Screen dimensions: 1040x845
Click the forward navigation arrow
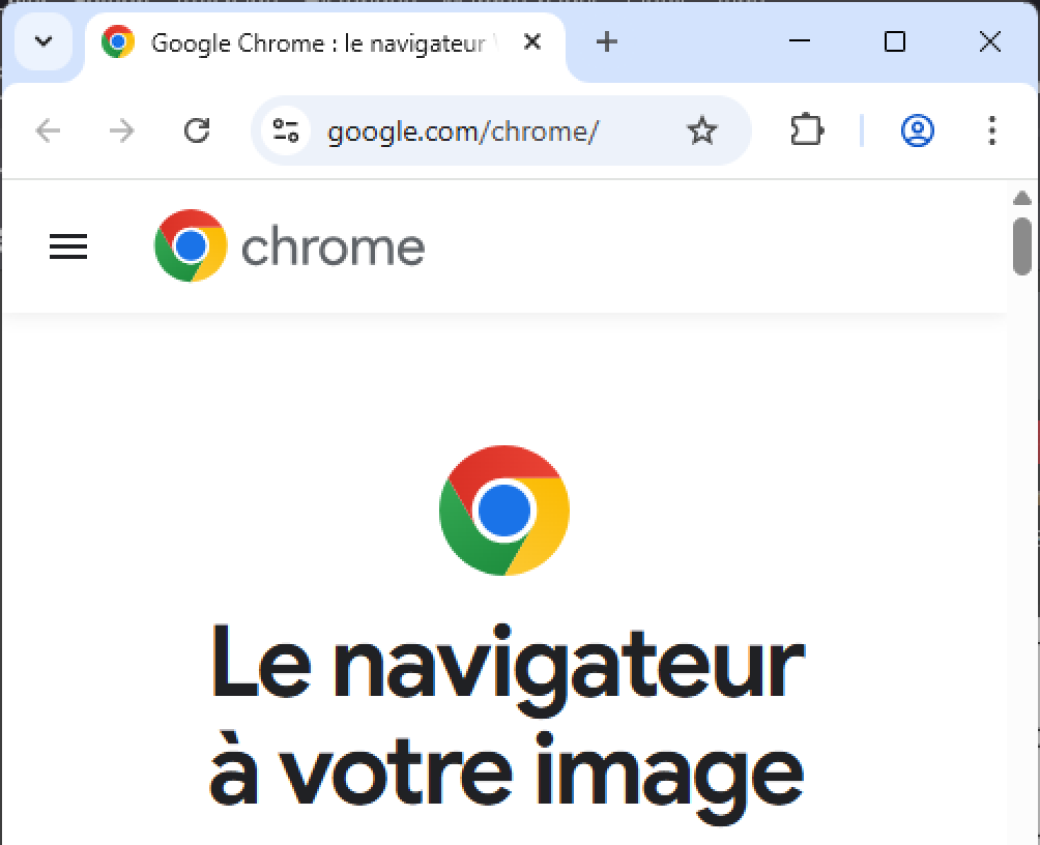(121, 131)
